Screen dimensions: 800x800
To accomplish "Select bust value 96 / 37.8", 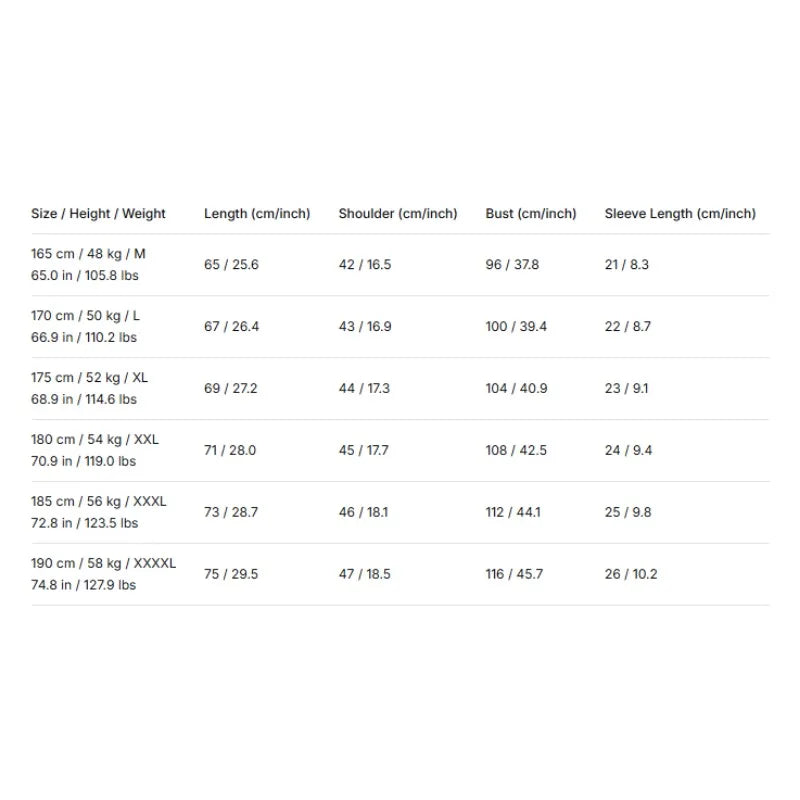I will point(512,264).
